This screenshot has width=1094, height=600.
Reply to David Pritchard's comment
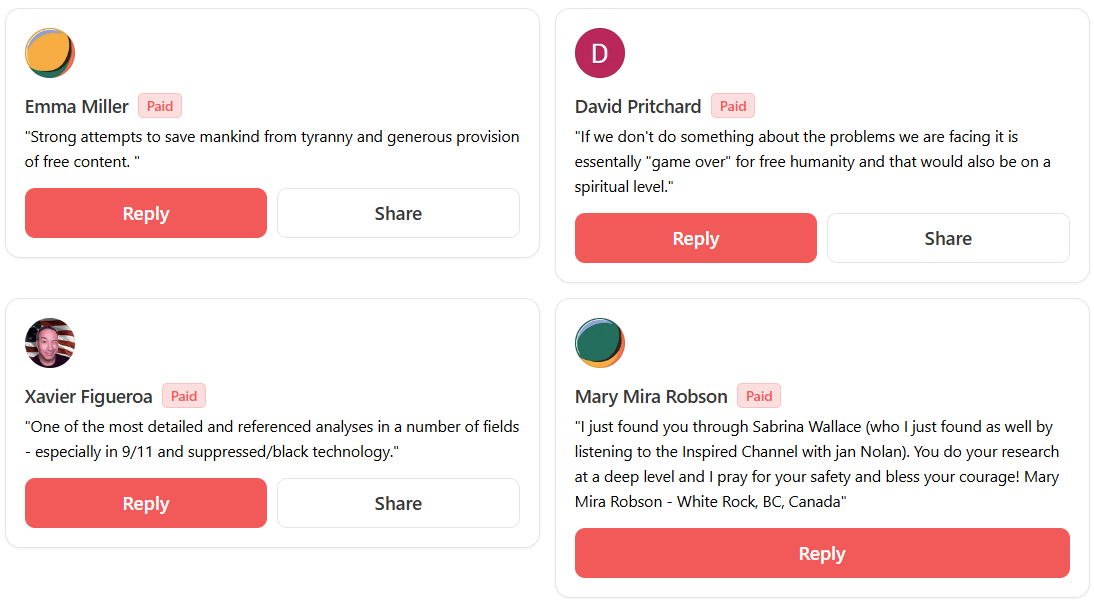click(696, 238)
